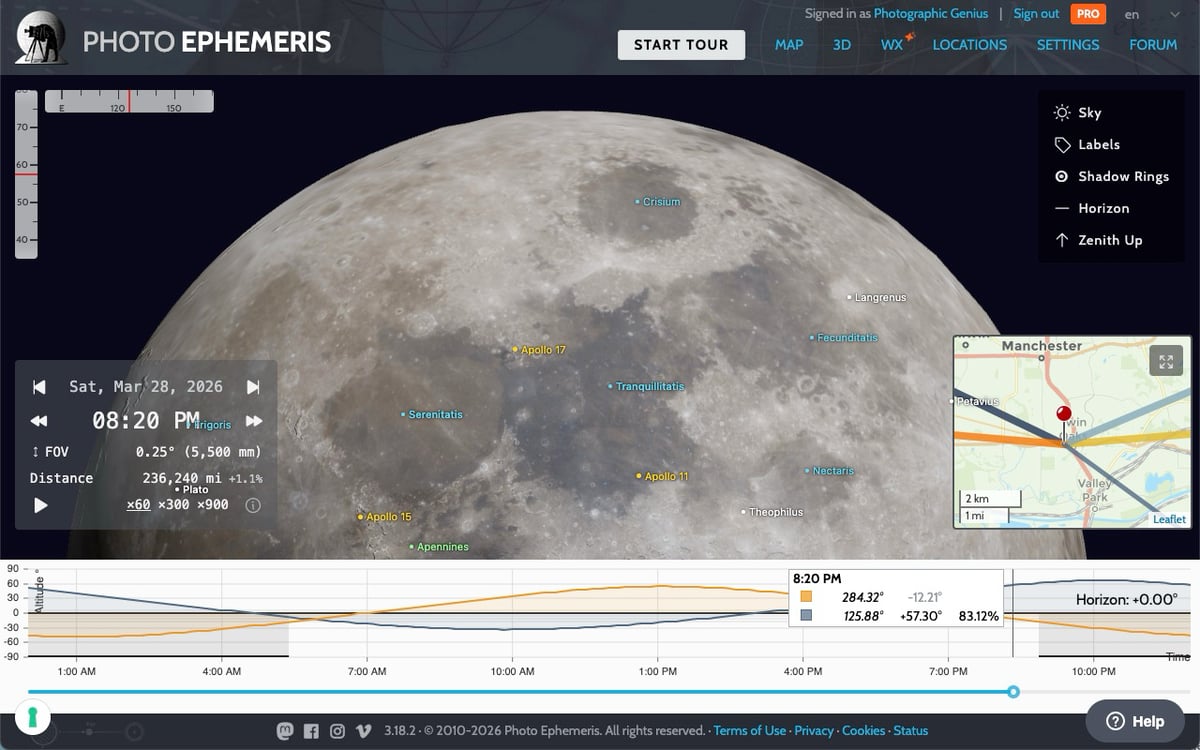Click the Apollo 15 landing site label
Viewport: 1200px width, 750px height.
(x=384, y=517)
